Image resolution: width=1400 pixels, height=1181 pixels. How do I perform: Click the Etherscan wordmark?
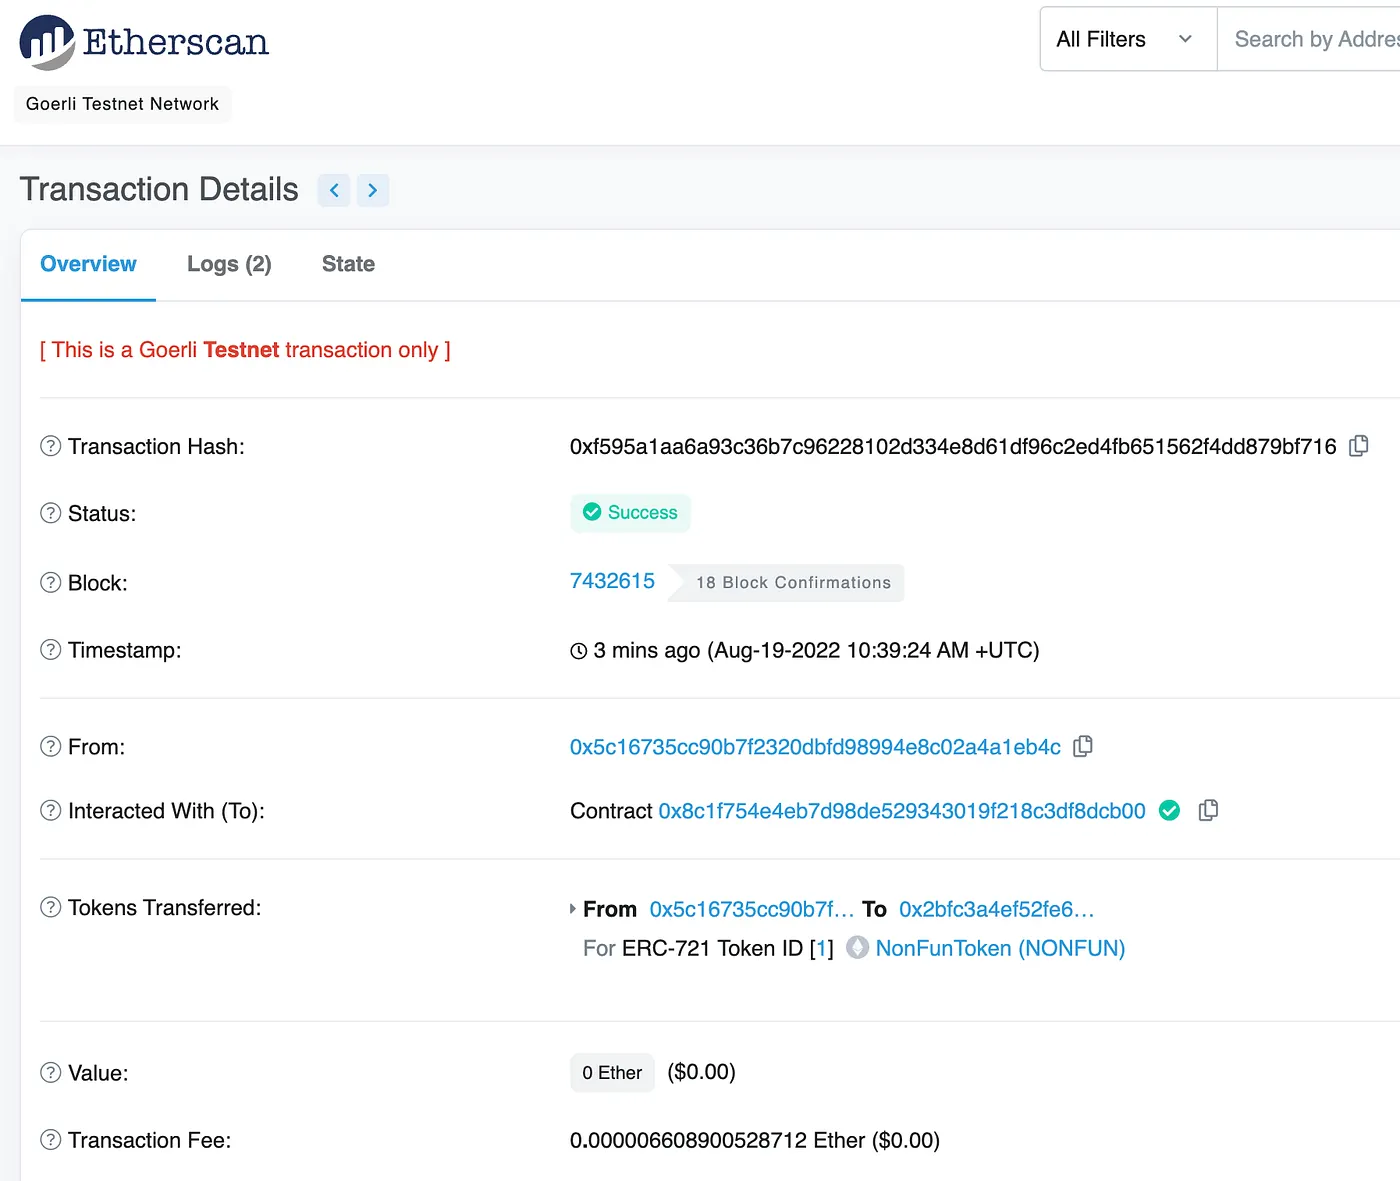coord(176,42)
